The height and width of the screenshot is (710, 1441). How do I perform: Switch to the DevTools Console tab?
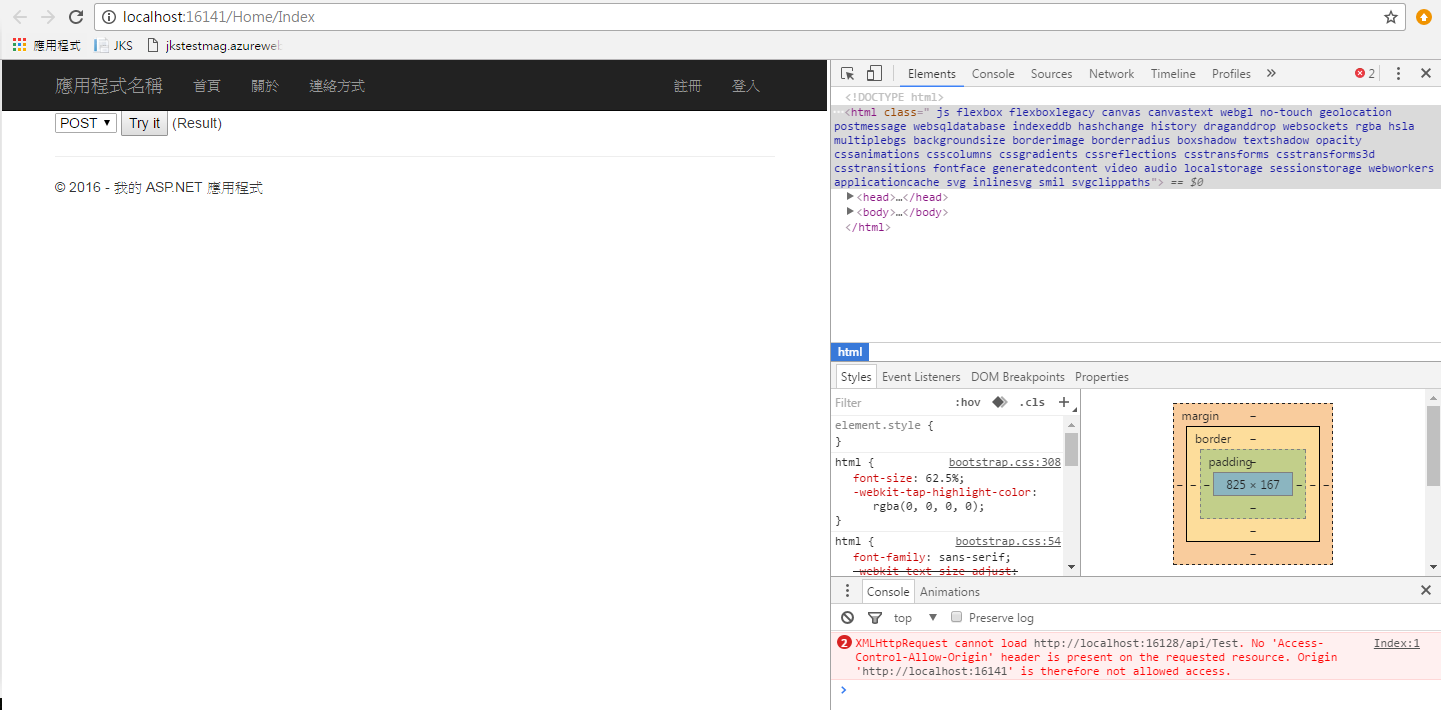[993, 74]
